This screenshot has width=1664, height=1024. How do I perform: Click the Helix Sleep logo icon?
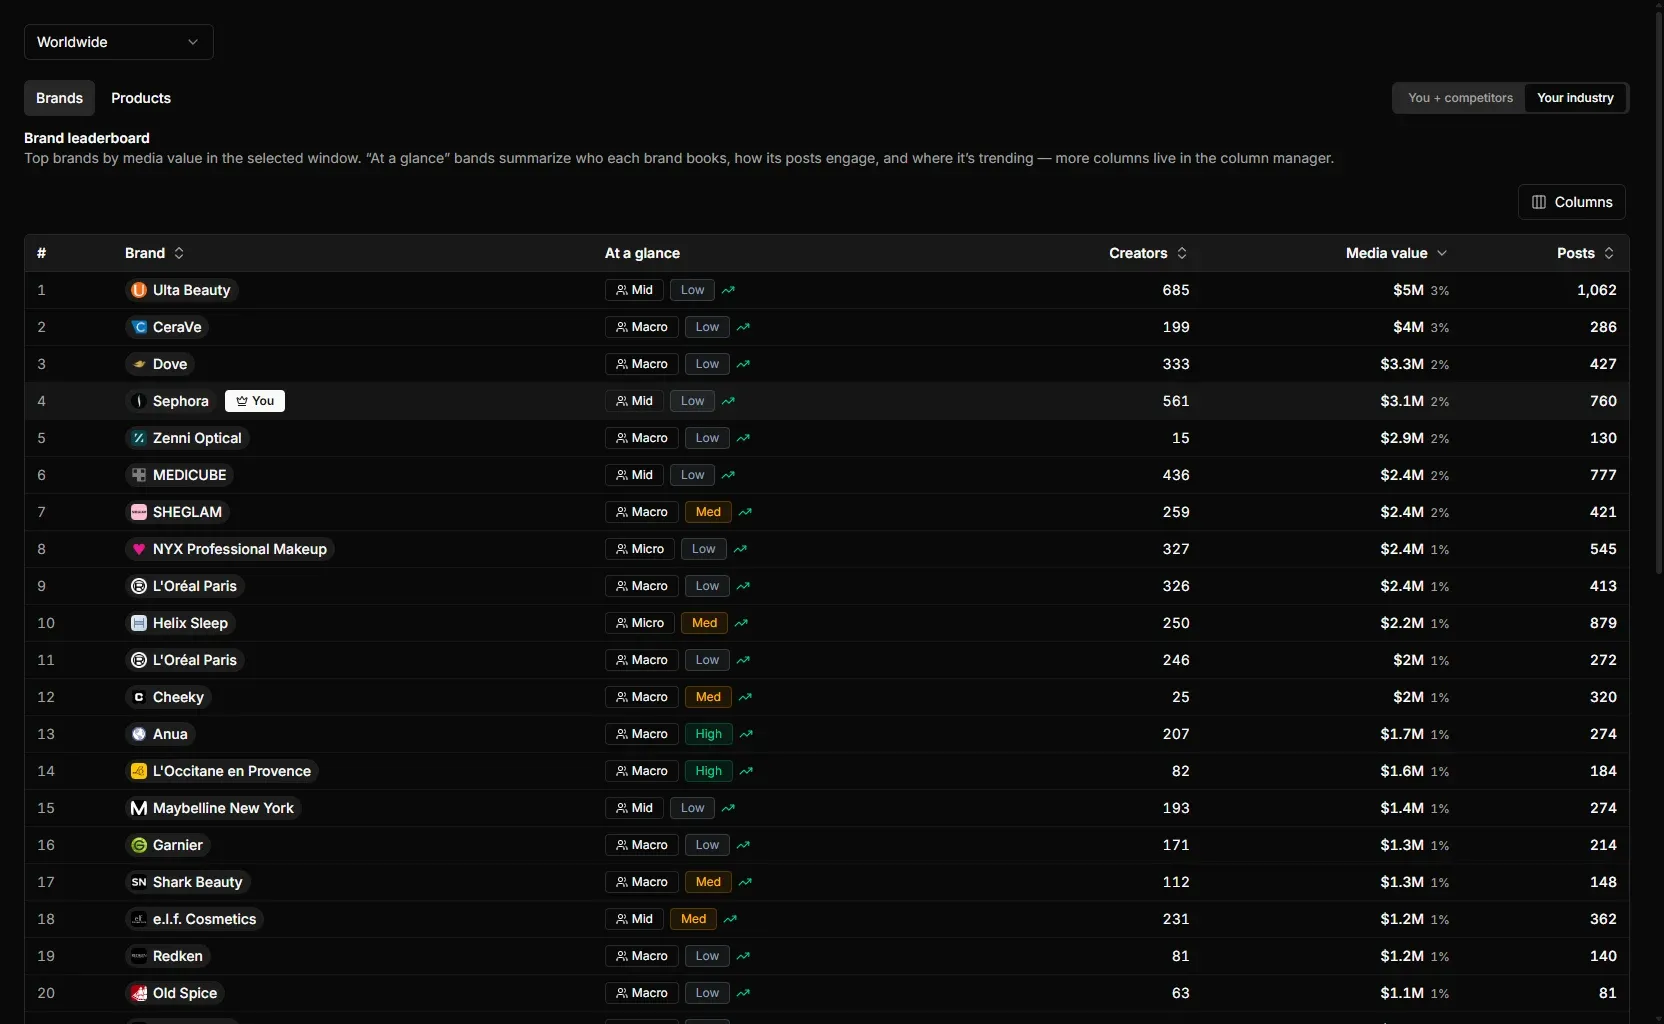[x=139, y=623]
